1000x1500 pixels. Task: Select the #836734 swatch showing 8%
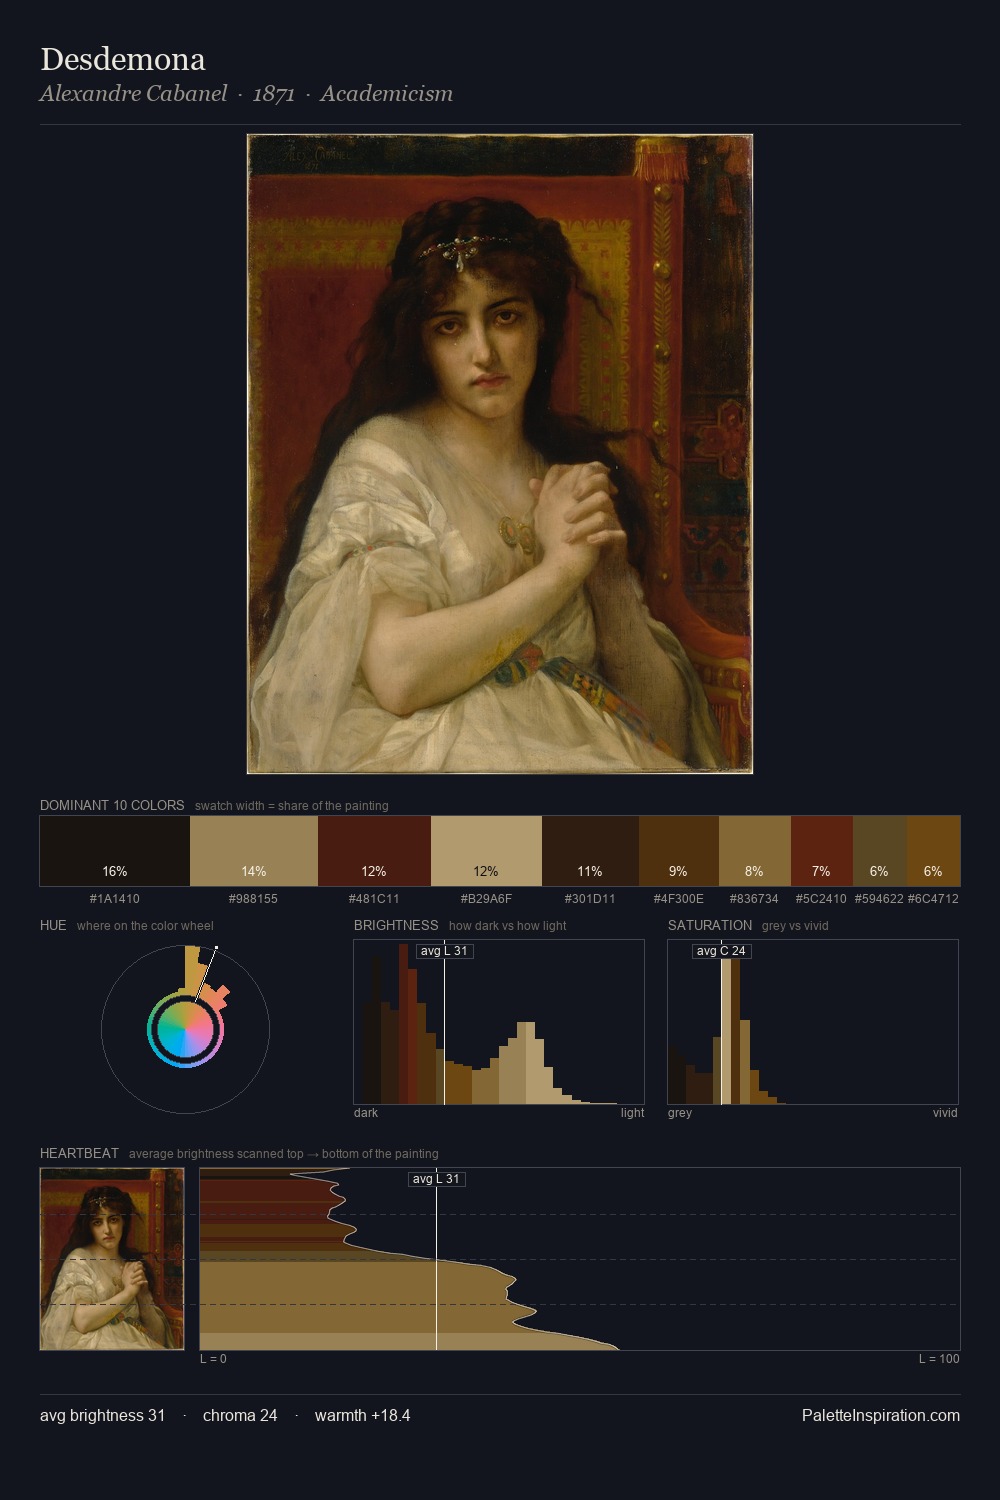click(x=755, y=851)
